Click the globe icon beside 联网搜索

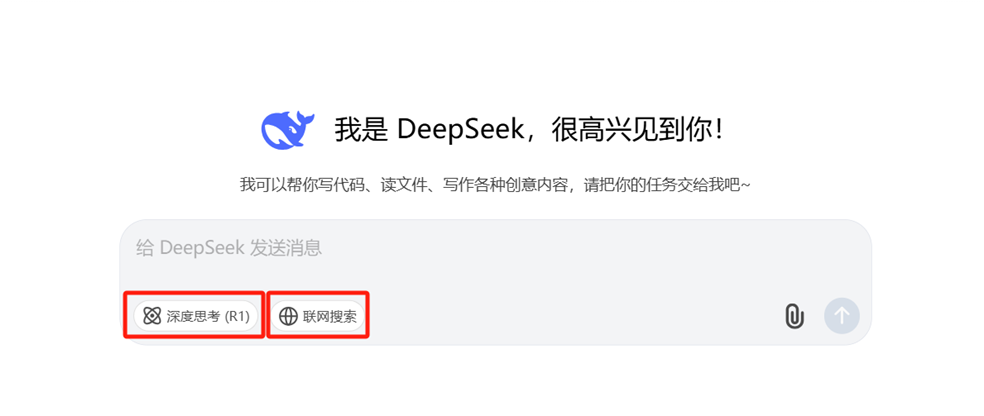pos(288,316)
